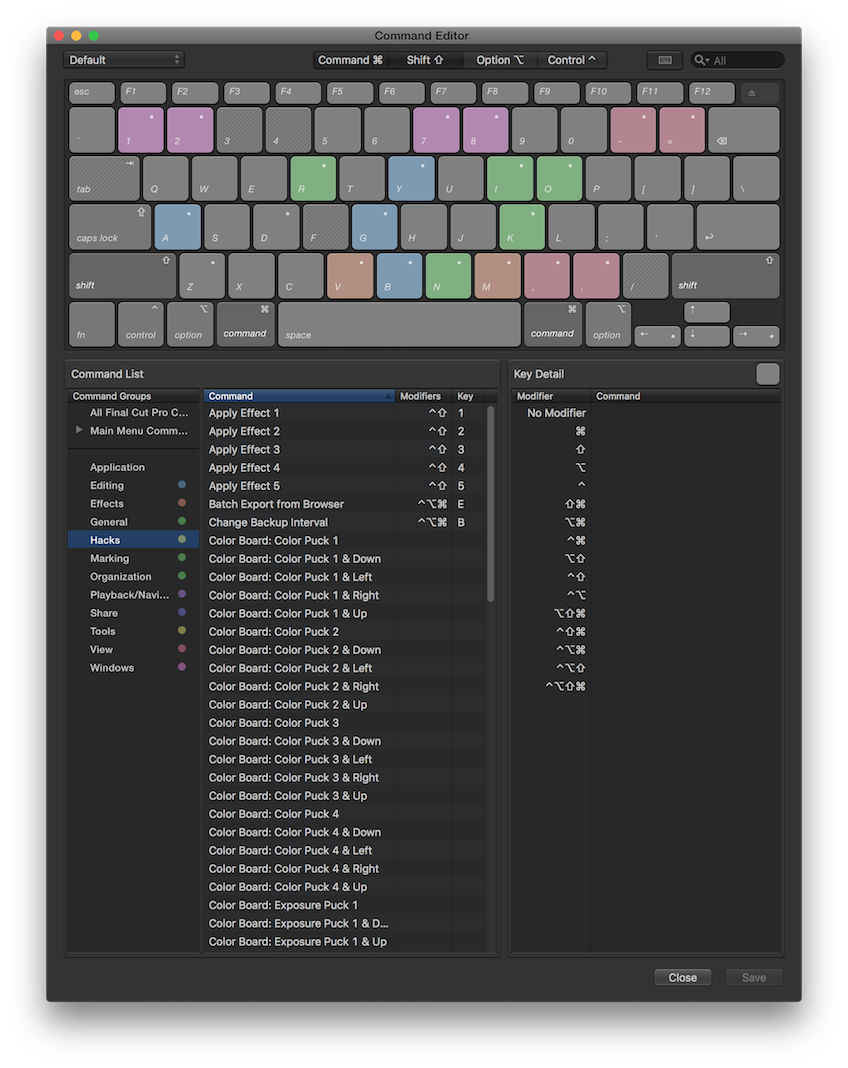Click the return key on virtual keyboard
This screenshot has width=848, height=1068.
(737, 227)
